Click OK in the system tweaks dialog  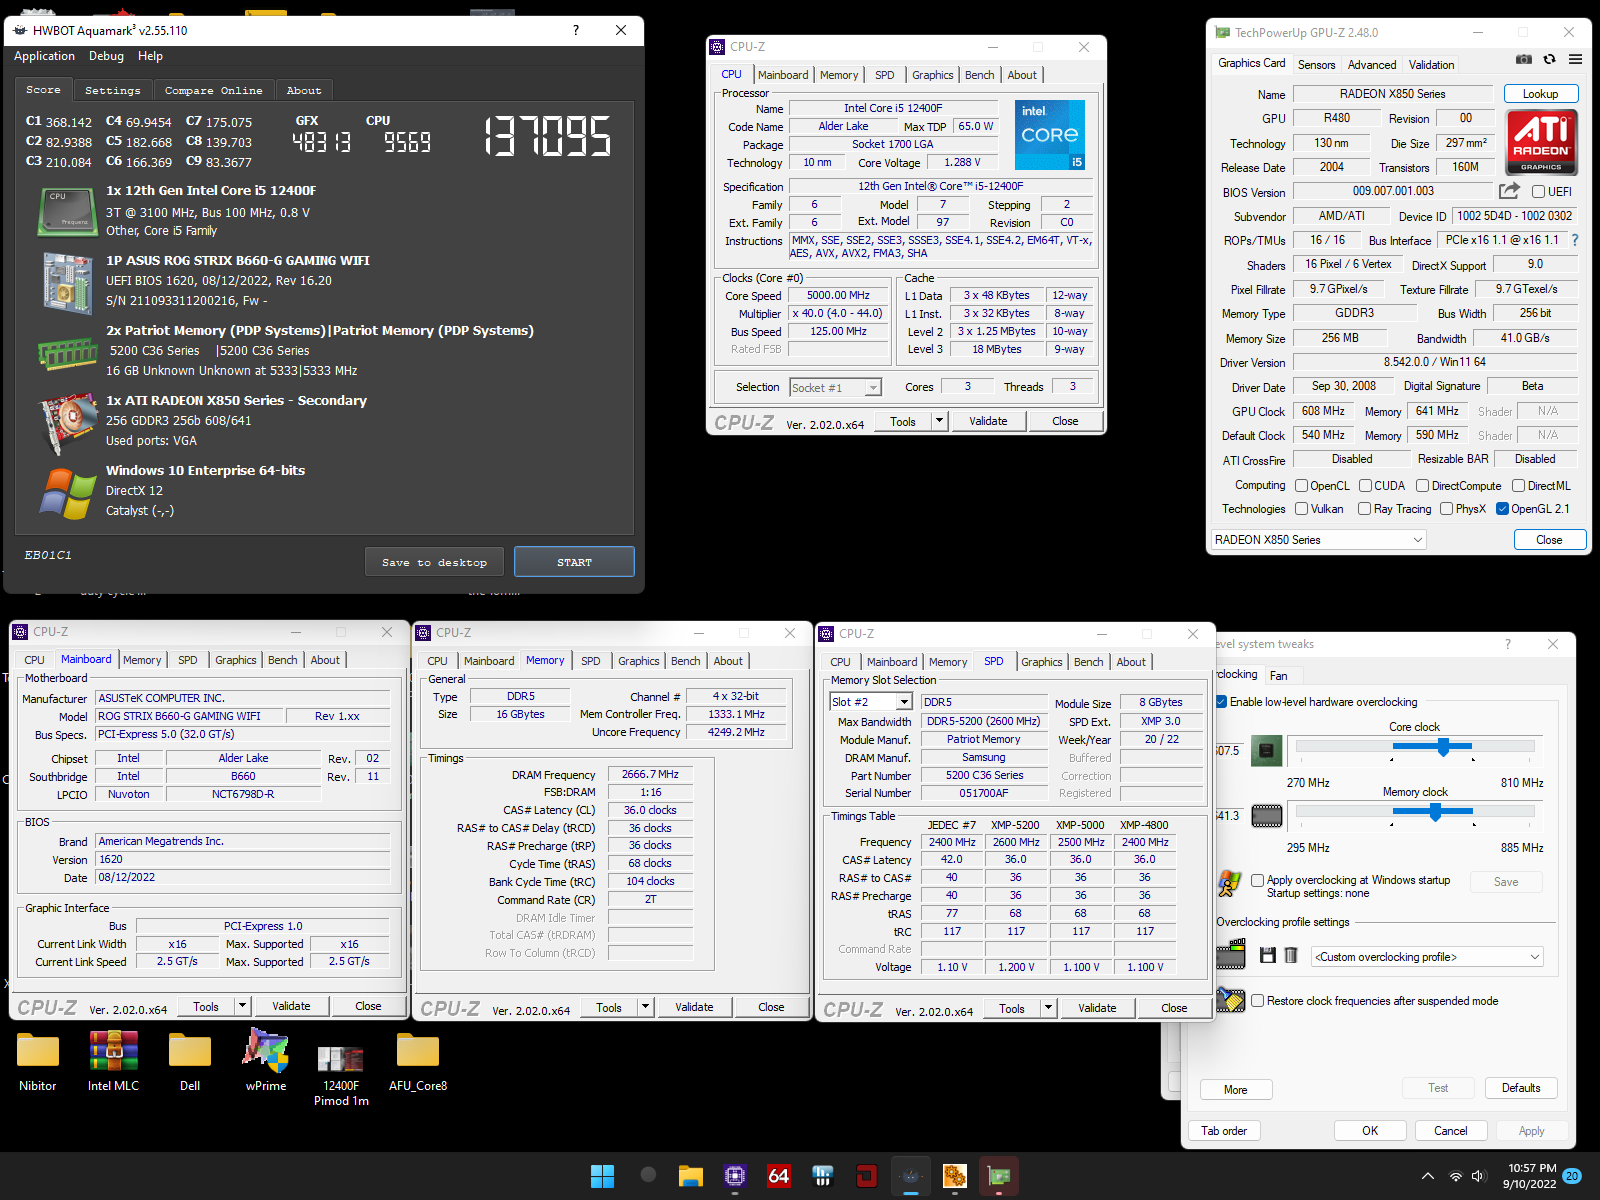(1370, 1131)
